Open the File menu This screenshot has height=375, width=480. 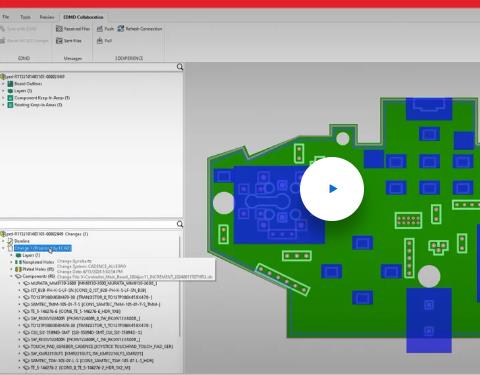click(6, 17)
